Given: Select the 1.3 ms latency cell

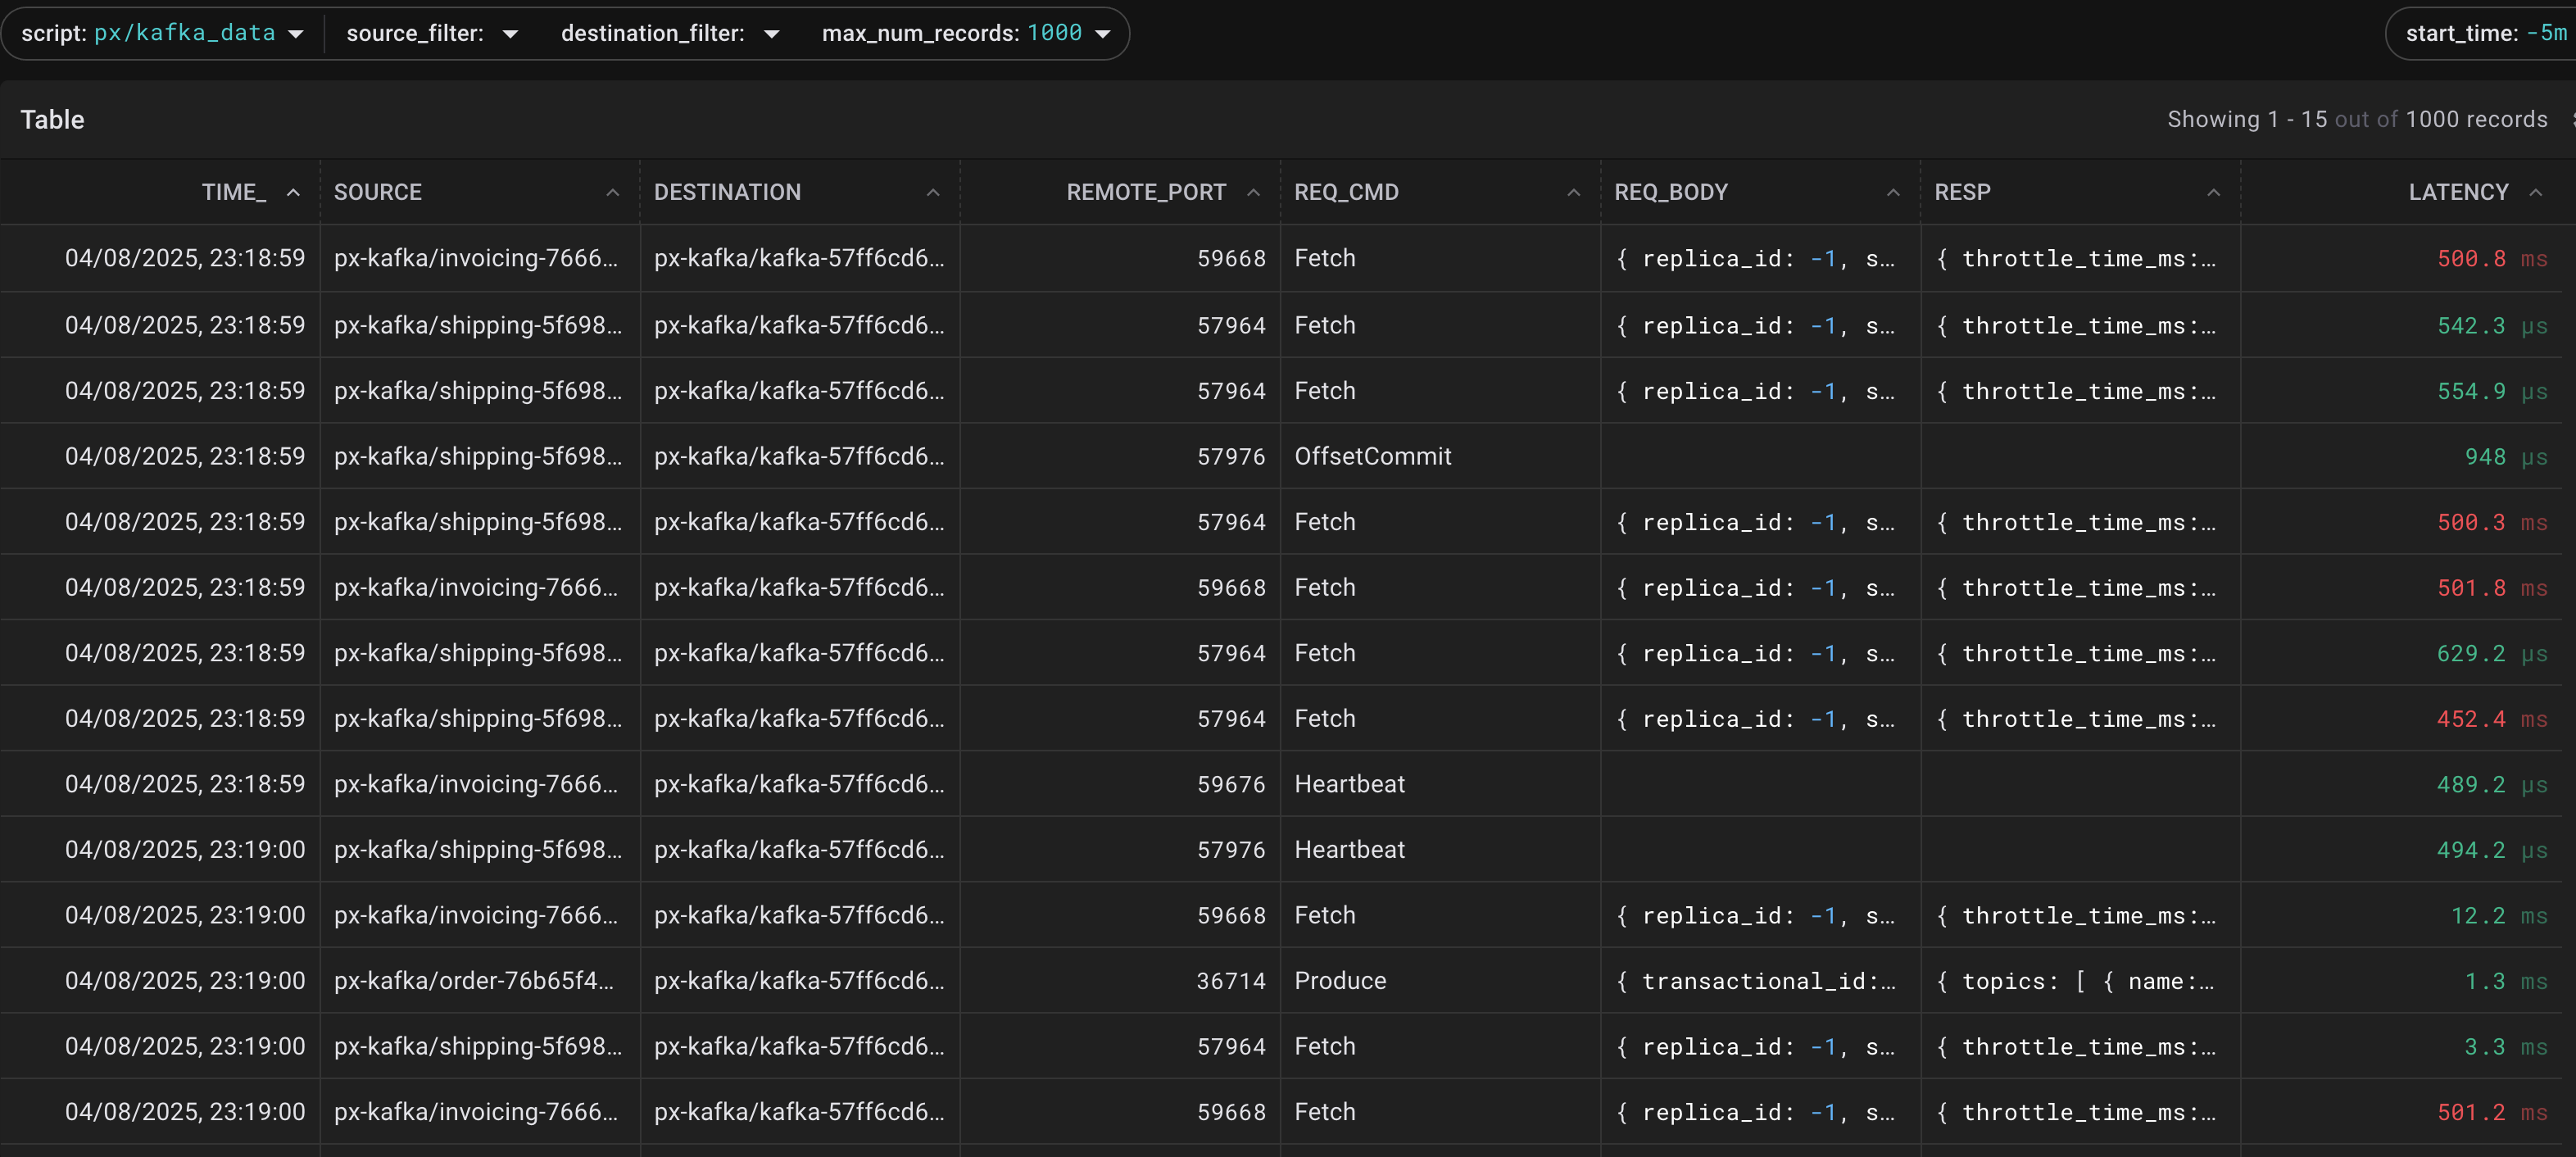Looking at the screenshot, I should point(2401,980).
